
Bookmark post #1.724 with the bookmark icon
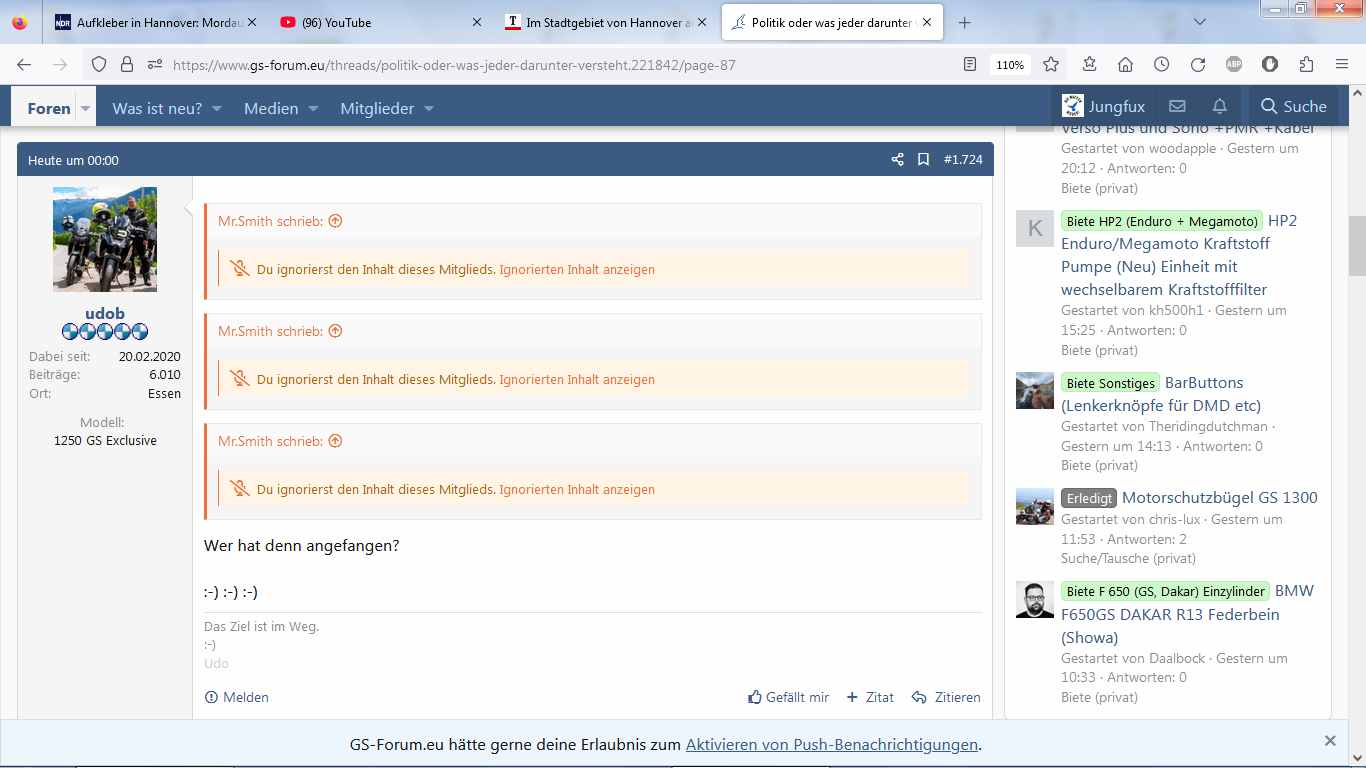point(923,160)
